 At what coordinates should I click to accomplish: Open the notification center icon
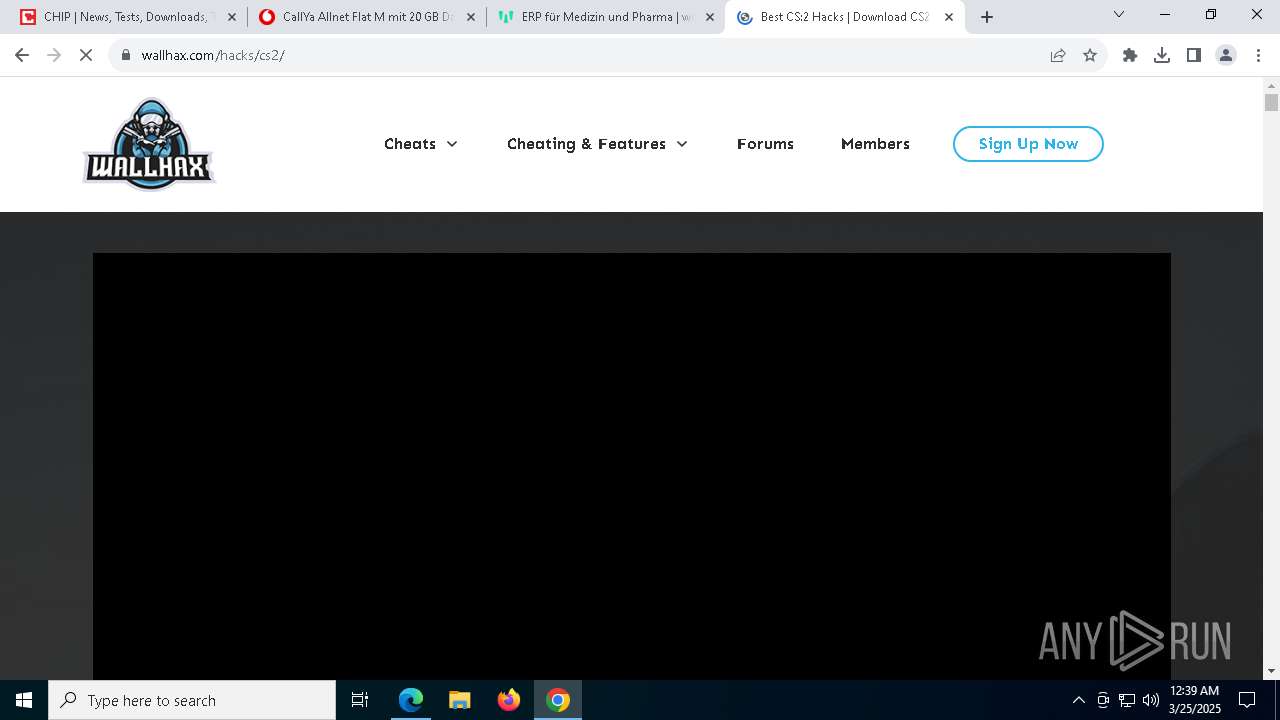click(x=1247, y=700)
